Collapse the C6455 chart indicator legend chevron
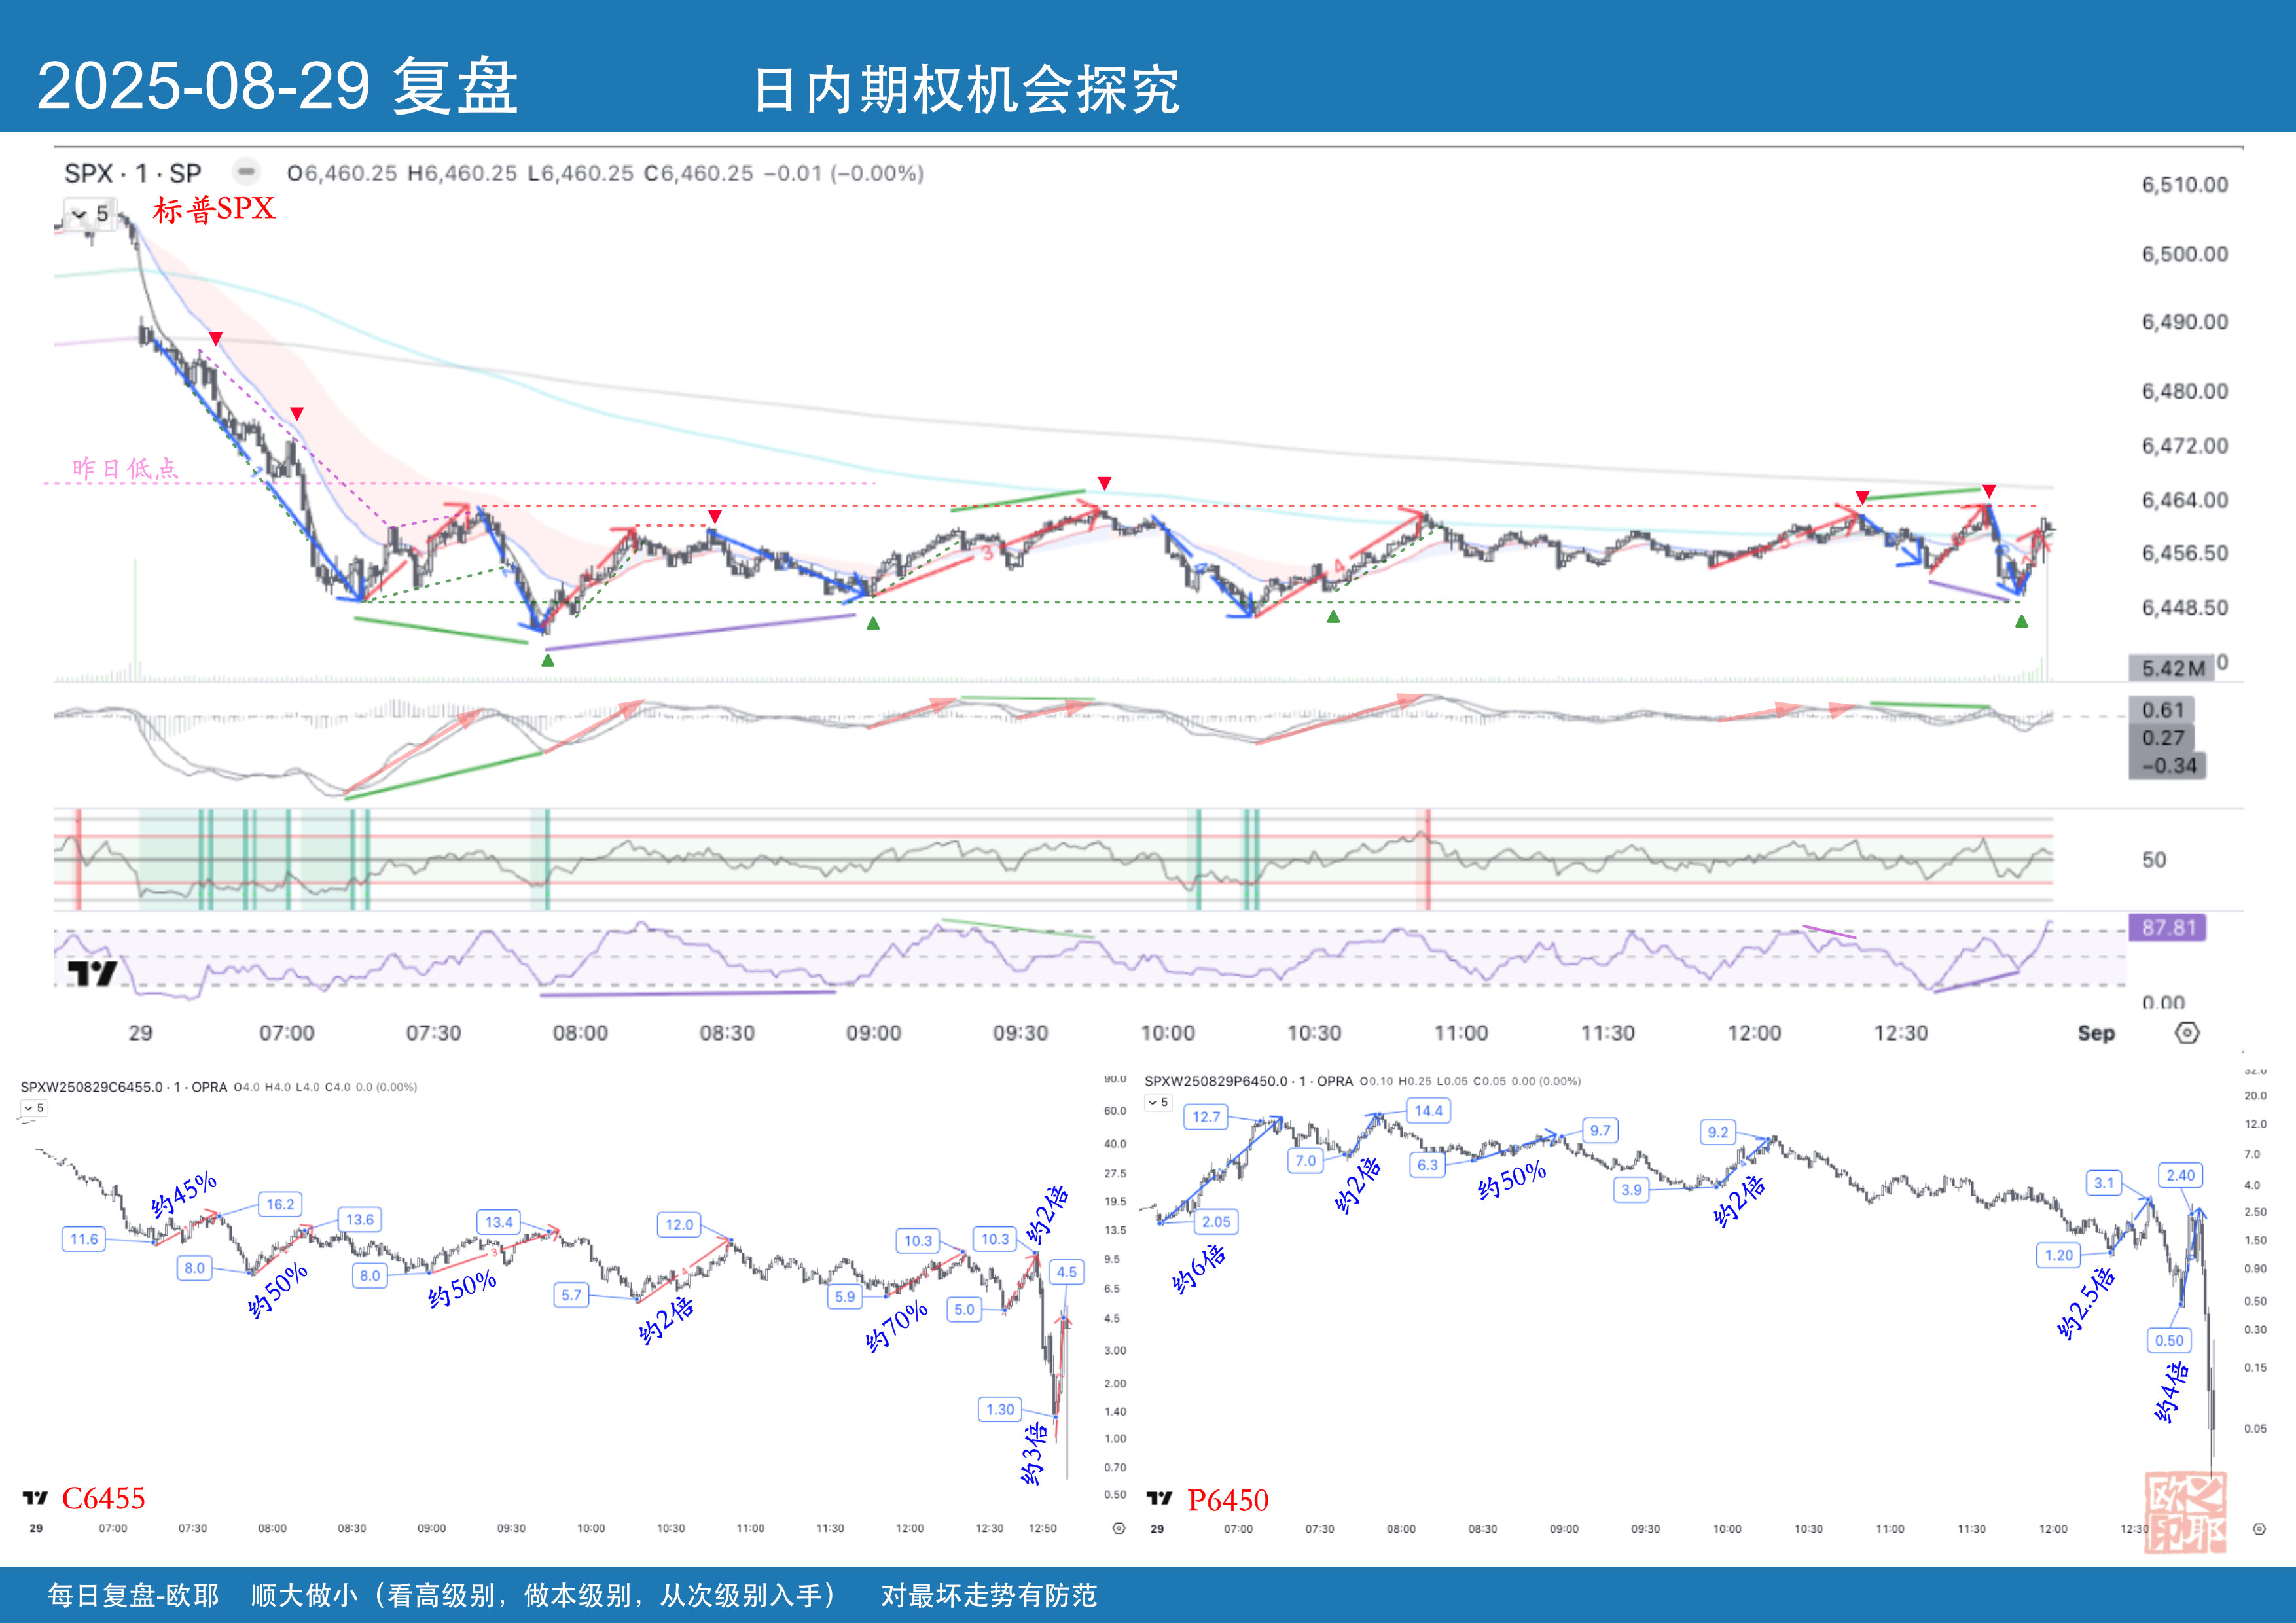 [29, 1108]
